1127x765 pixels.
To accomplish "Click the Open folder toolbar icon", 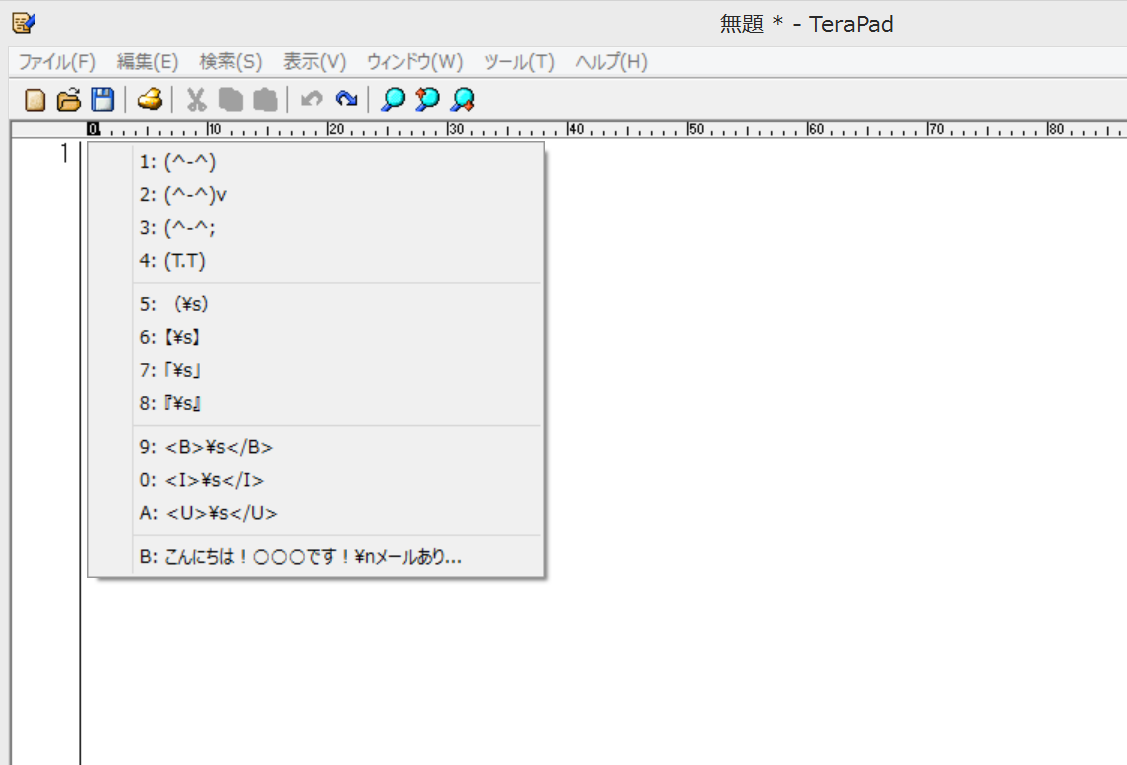I will point(69,99).
